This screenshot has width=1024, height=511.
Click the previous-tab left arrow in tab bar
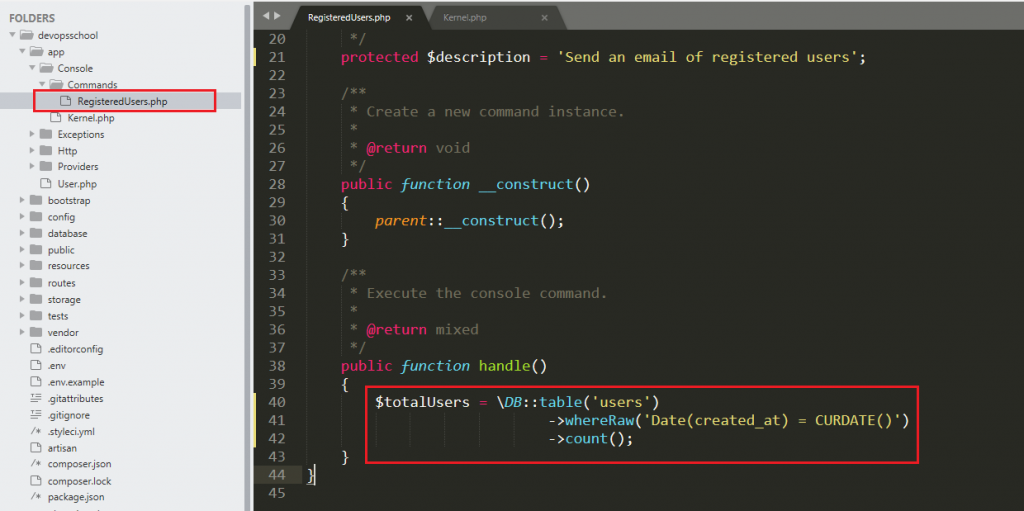point(263,17)
